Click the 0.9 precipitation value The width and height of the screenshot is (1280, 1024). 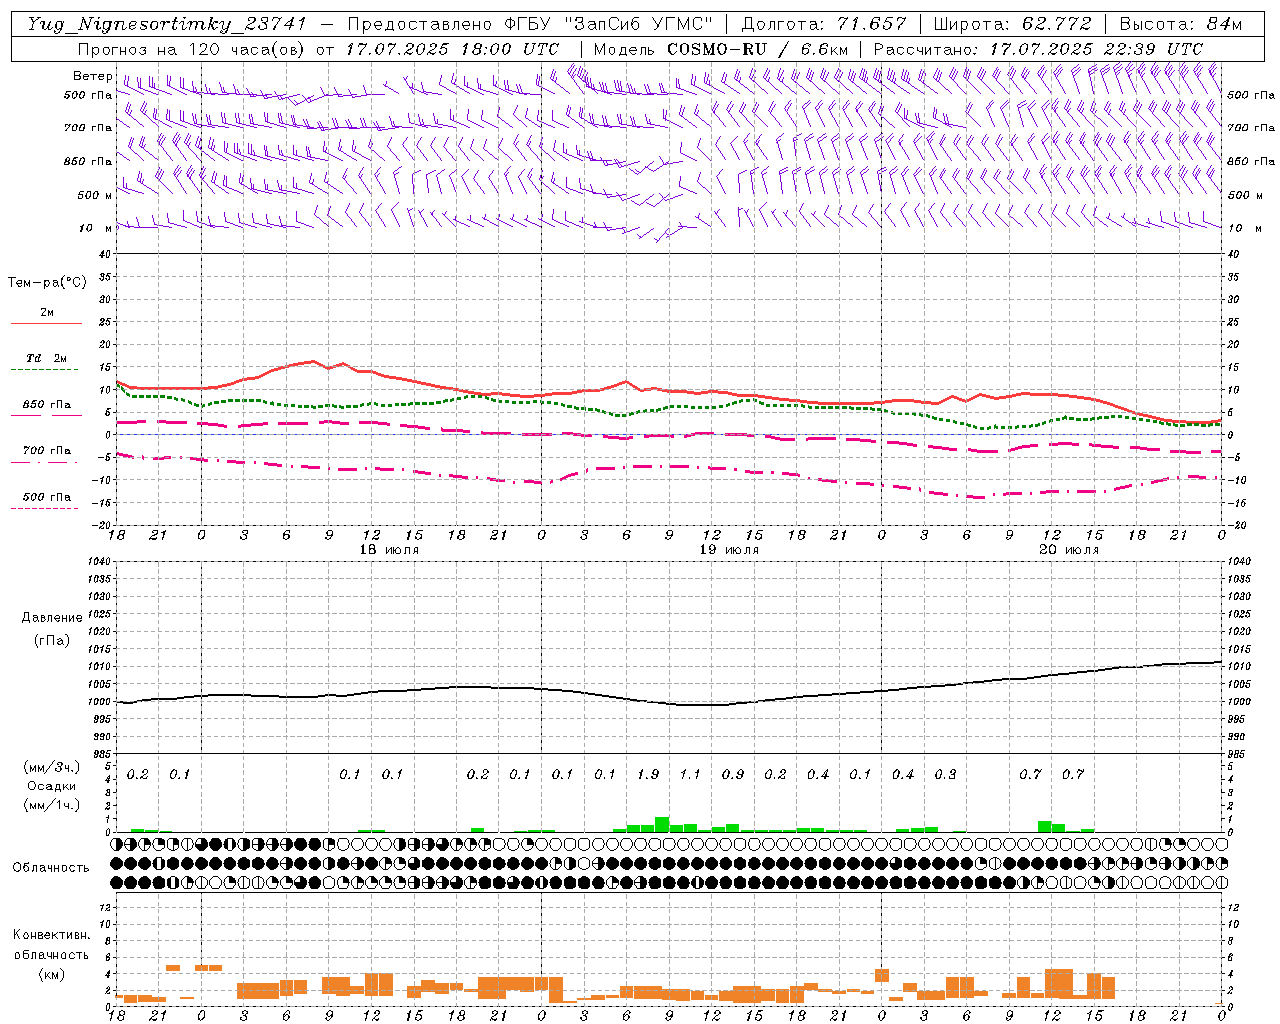(x=733, y=775)
